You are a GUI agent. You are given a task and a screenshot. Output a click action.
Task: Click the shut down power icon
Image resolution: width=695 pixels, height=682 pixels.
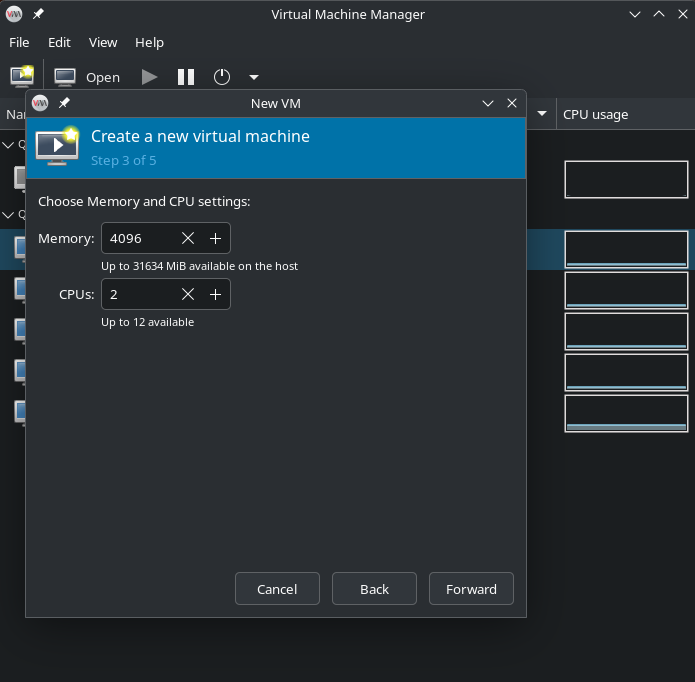pos(222,77)
